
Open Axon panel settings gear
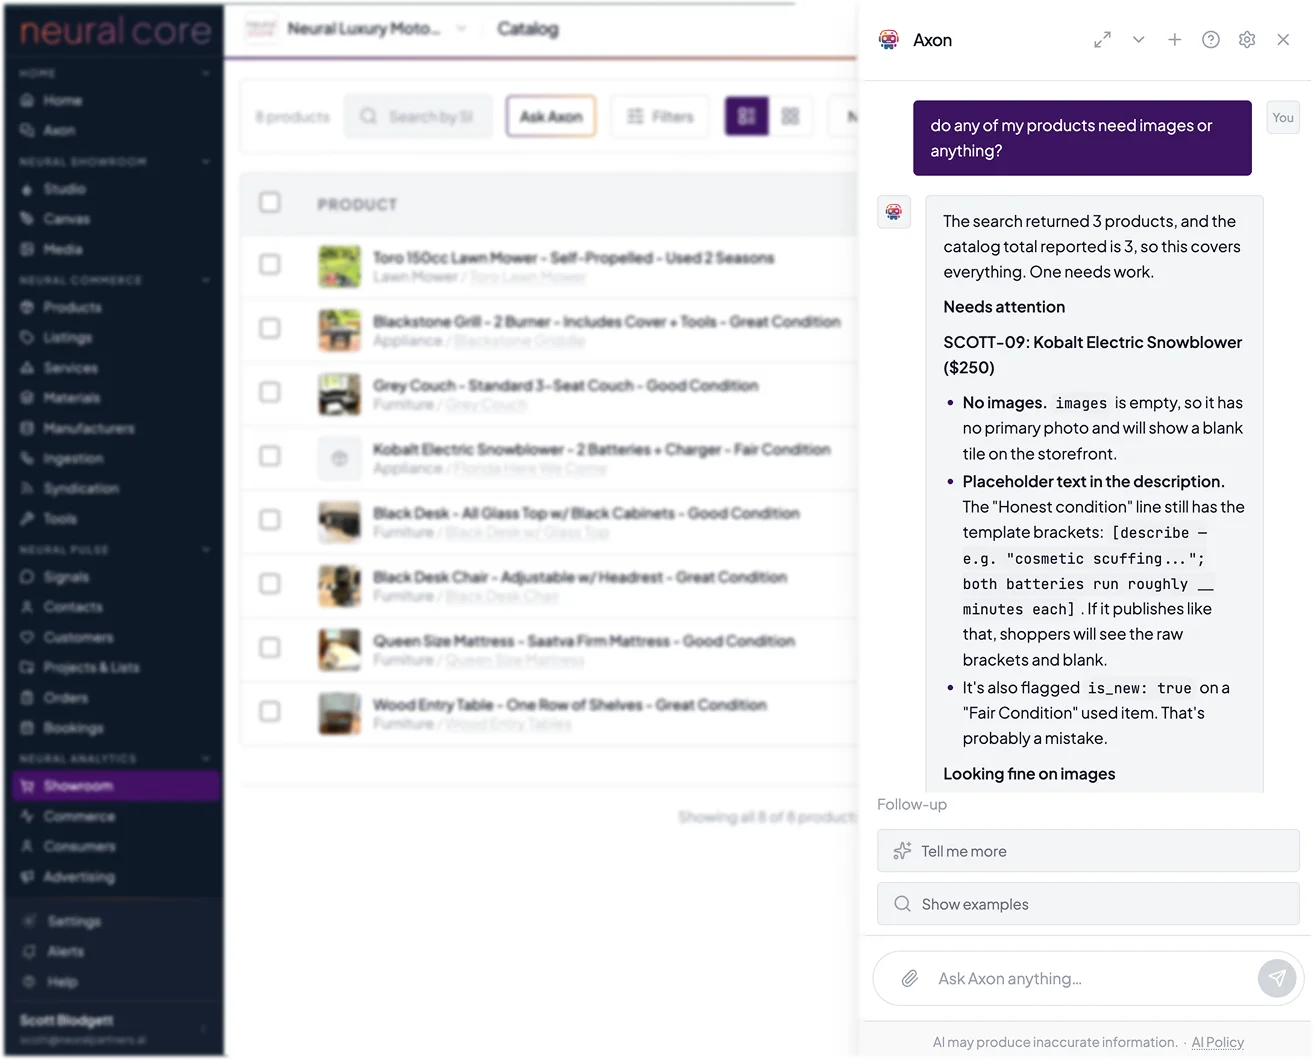click(1246, 40)
